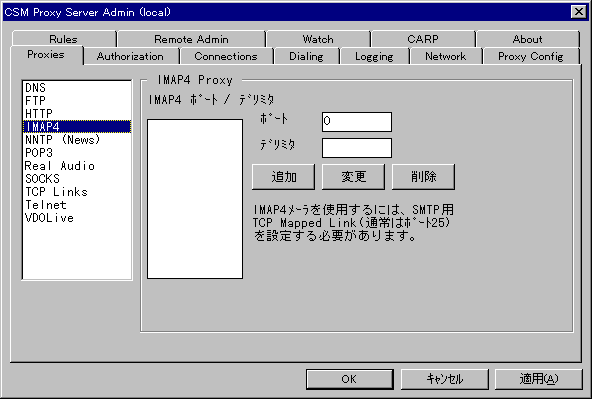The width and height of the screenshot is (592, 399).
Task: Open the Connections tab
Action: 226,56
